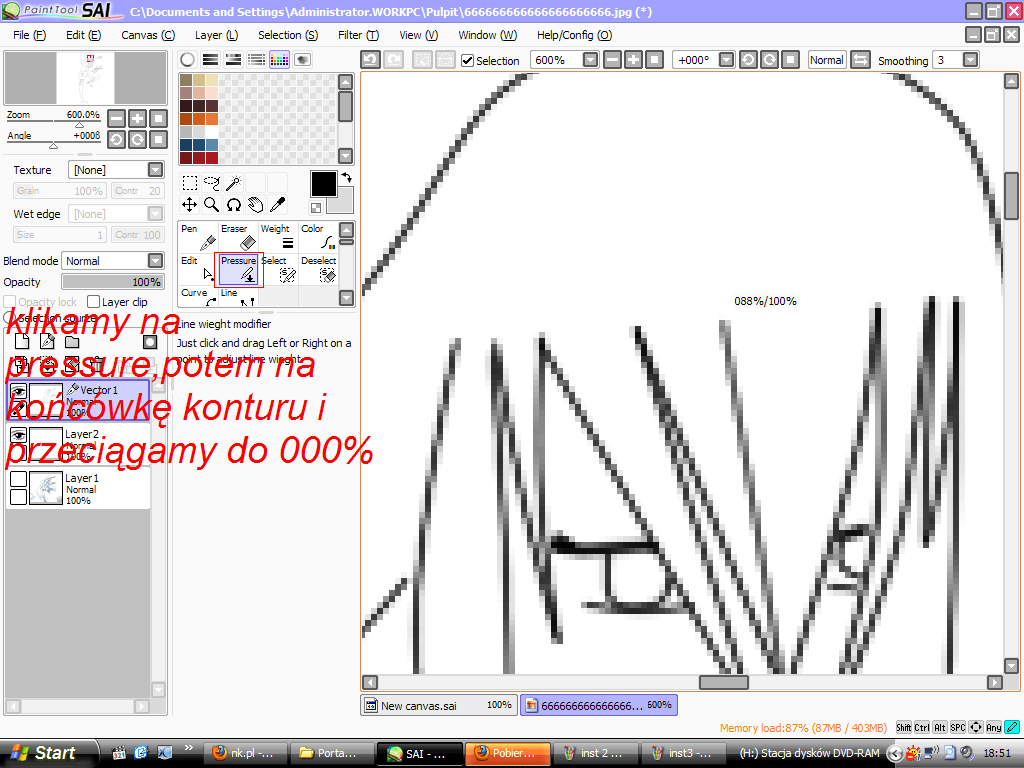
Task: Toggle the swatches panel button
Action: pos(279,60)
